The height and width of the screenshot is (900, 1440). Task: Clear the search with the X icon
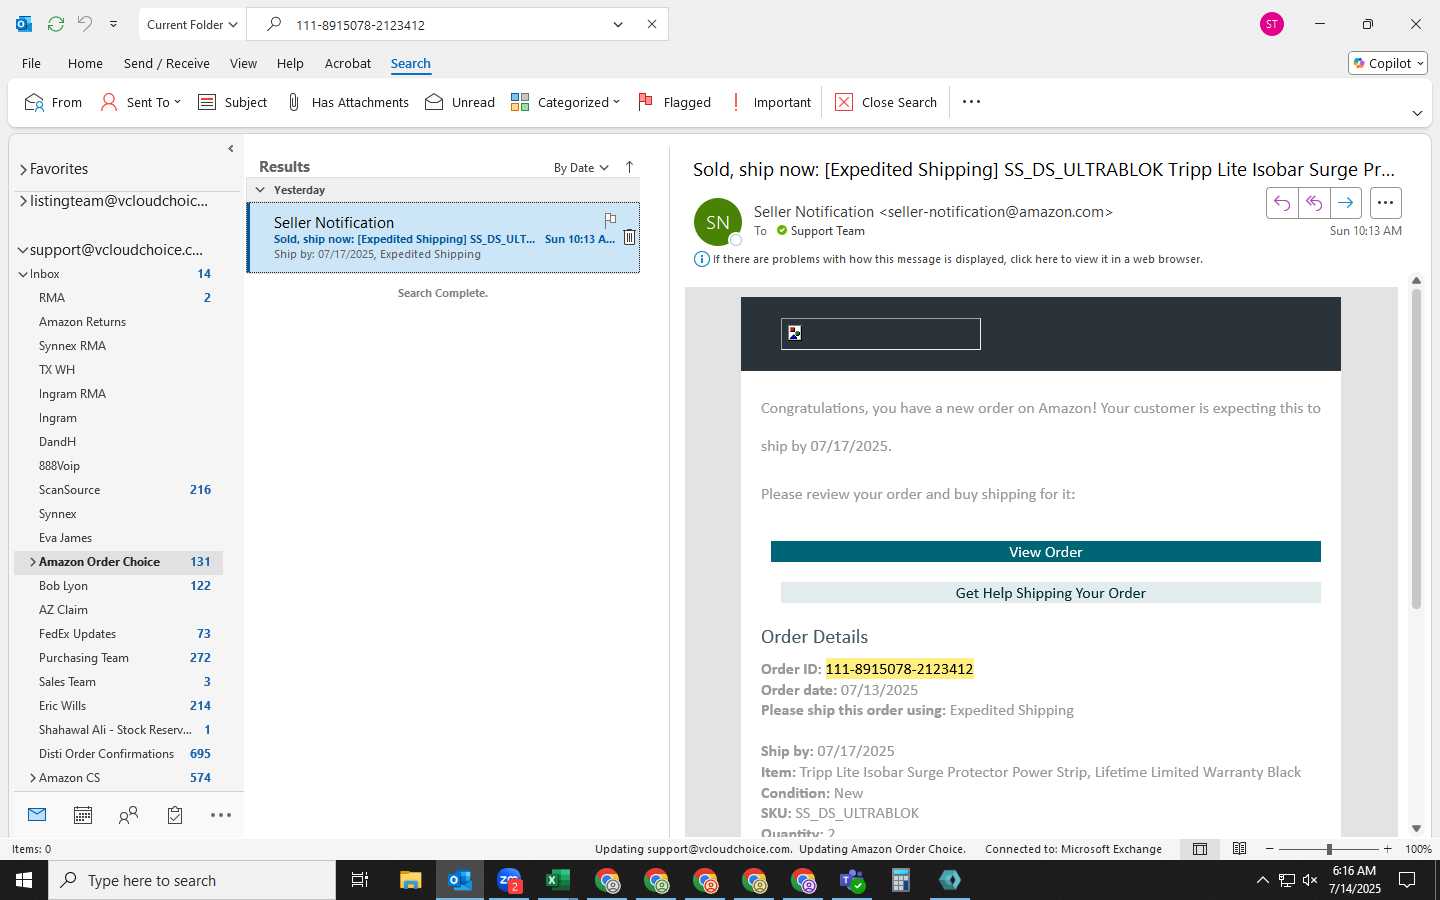[652, 24]
